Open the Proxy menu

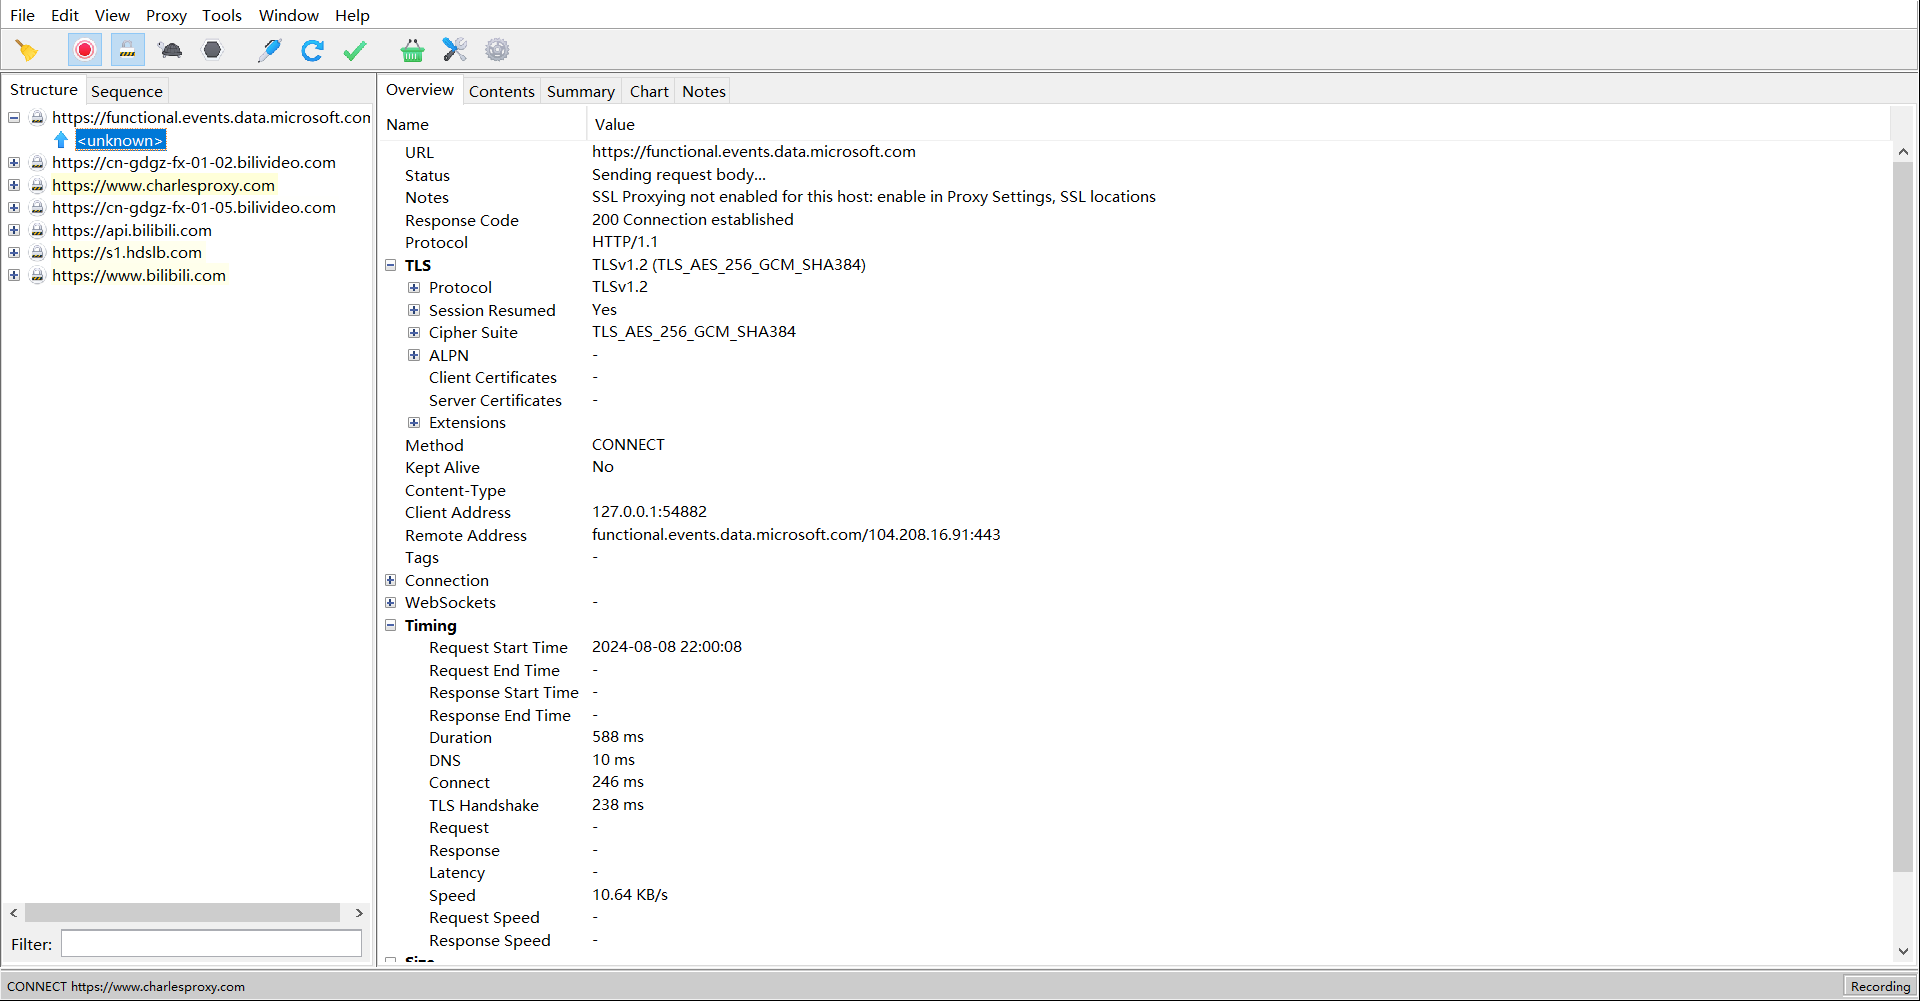[166, 15]
